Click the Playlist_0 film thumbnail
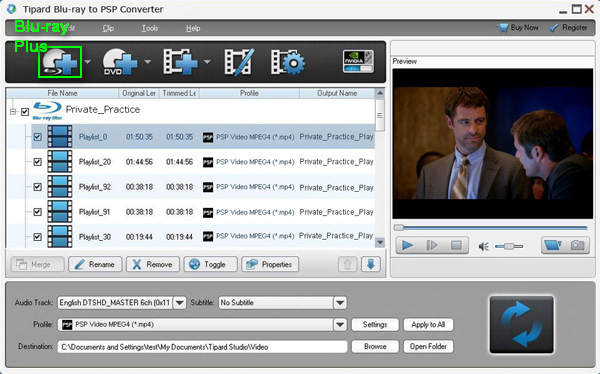The image size is (600, 374). point(60,137)
